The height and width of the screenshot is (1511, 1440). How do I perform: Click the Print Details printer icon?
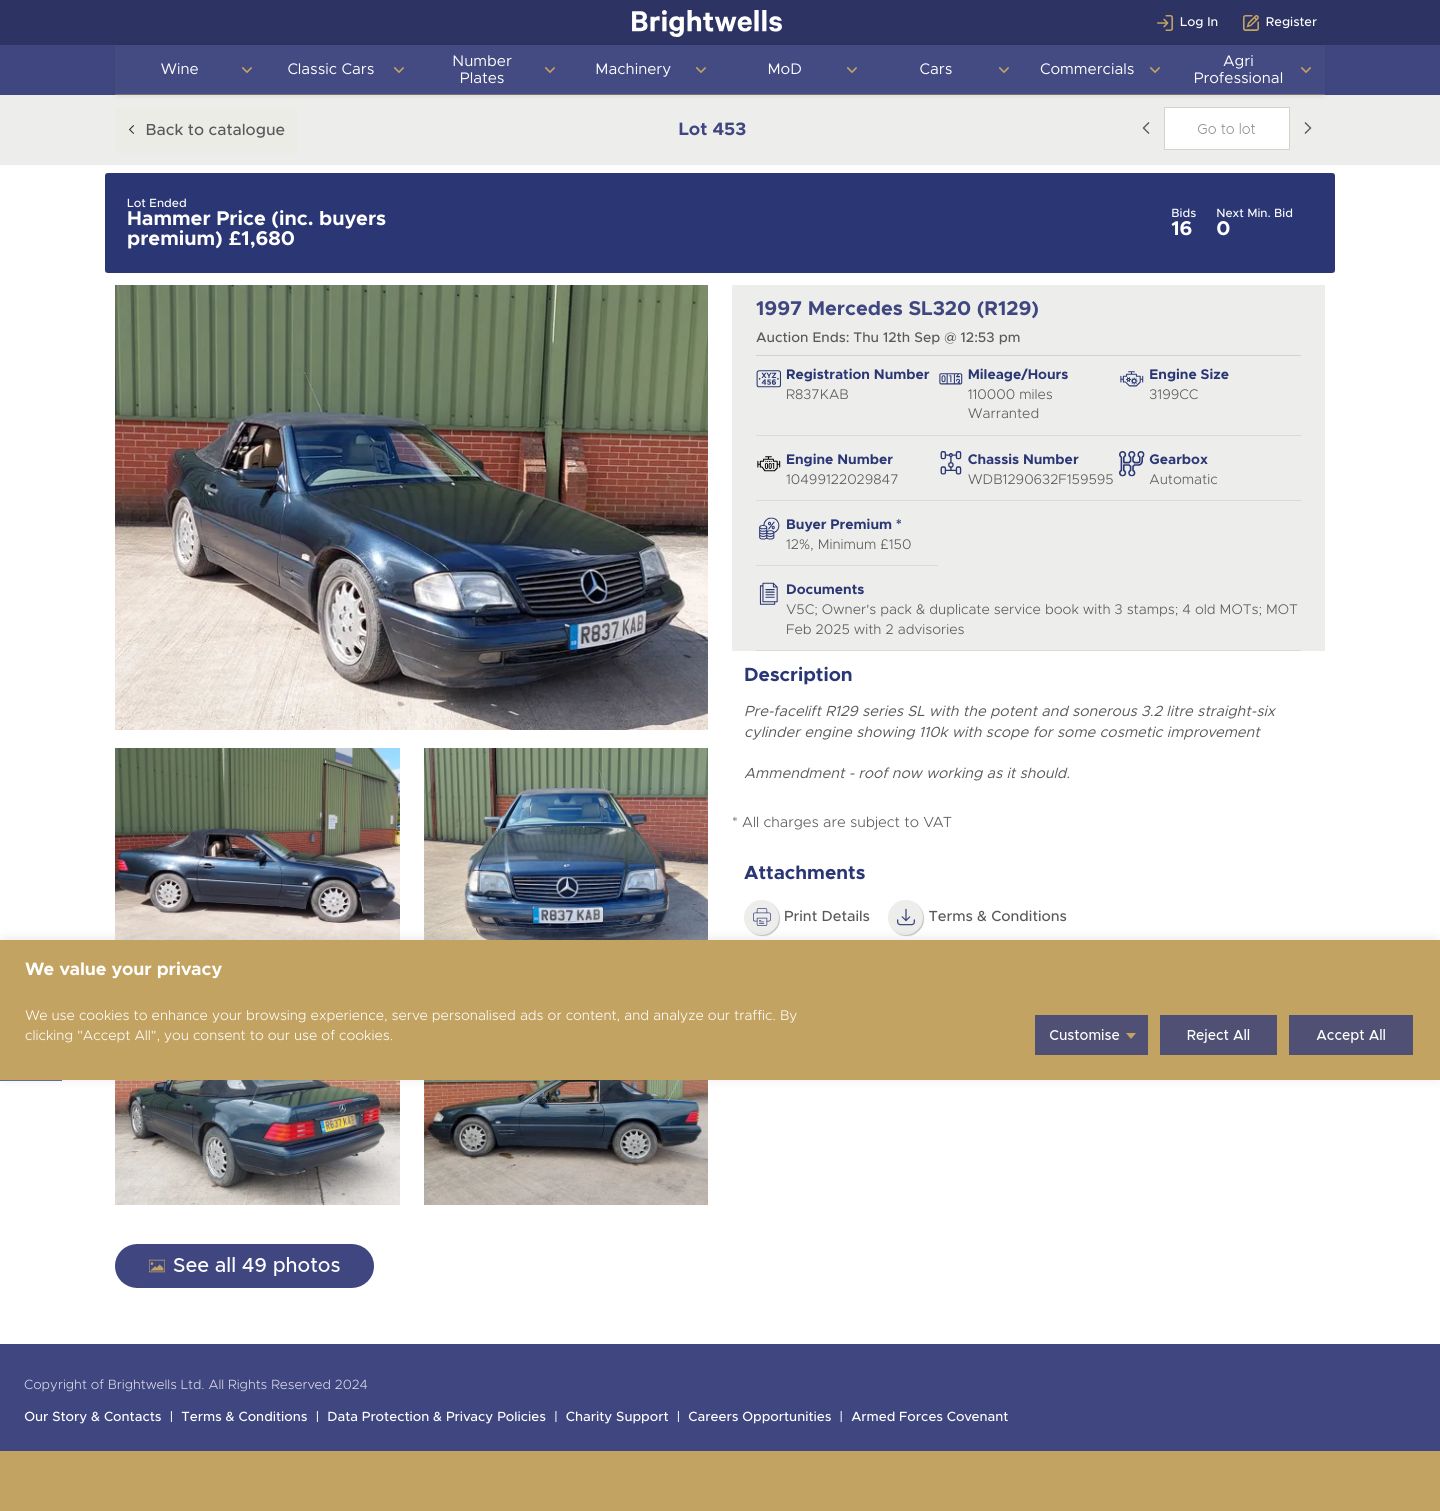click(x=762, y=917)
